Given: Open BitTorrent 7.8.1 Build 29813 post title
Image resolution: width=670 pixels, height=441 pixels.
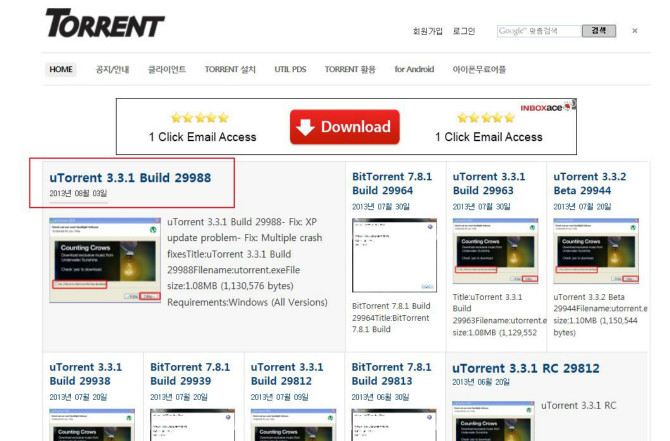Looking at the screenshot, I should (x=391, y=374).
